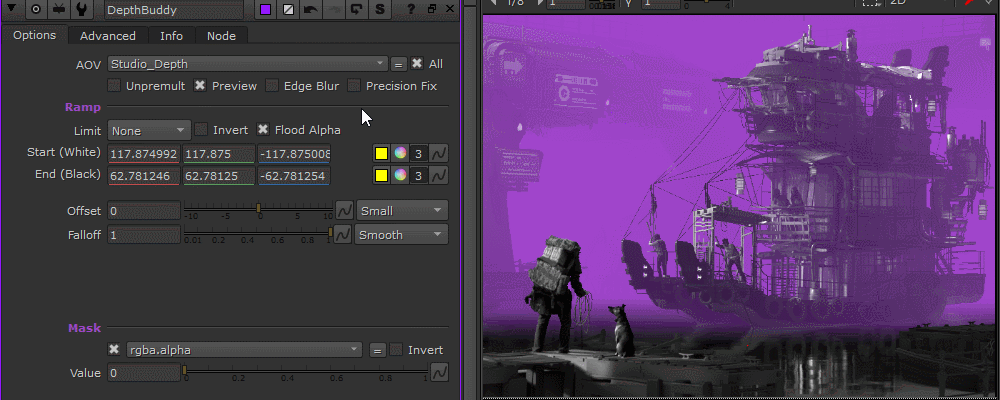Viewport: 1000px width, 400px height.
Task: Change the purple node color swatch
Action: 265,9
